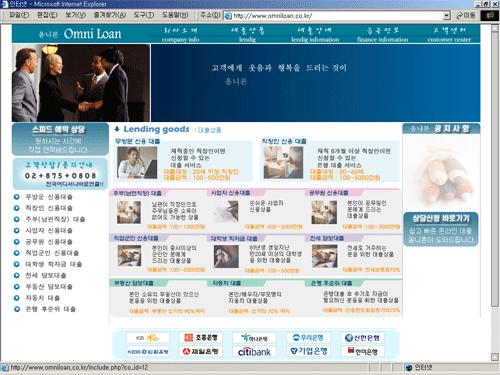Open the citibank logo link
The image size is (500, 375).
(x=254, y=351)
